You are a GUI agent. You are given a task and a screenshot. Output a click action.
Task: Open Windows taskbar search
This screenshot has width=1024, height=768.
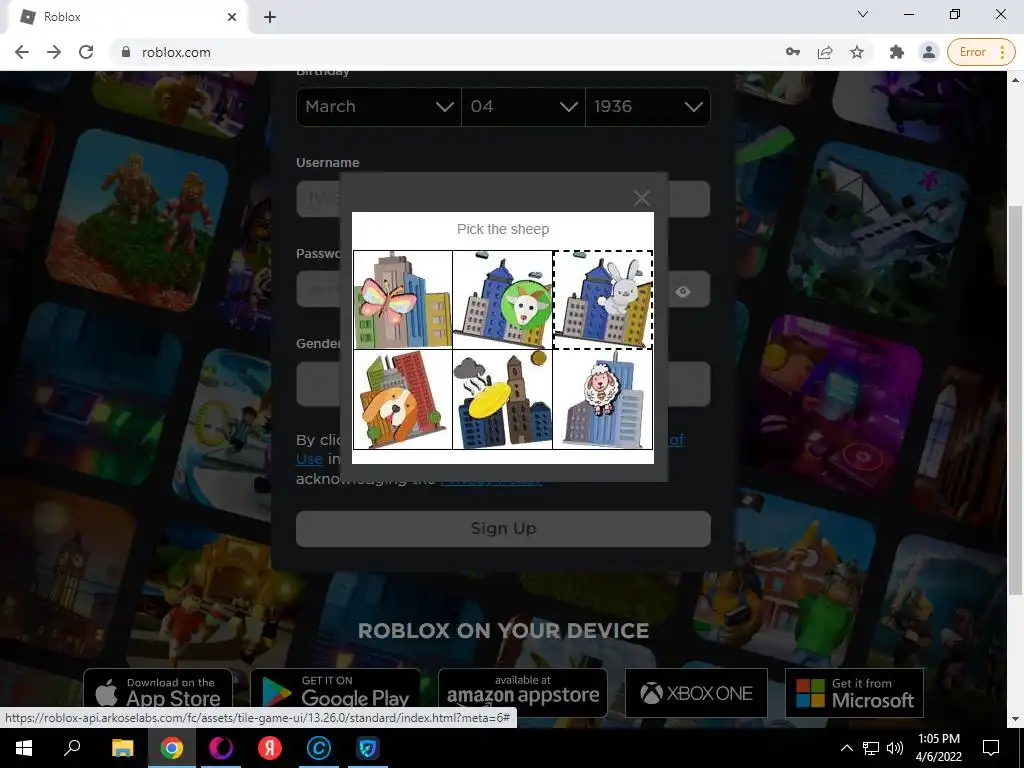point(72,748)
